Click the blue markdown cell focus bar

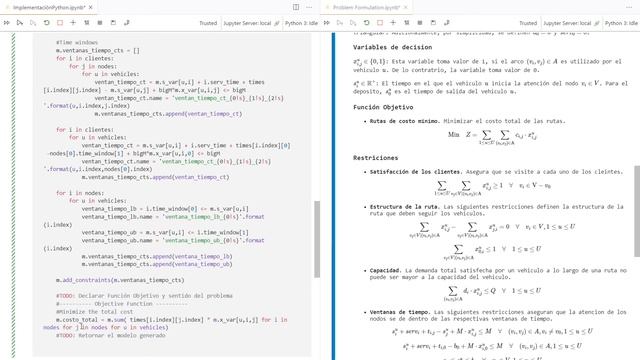point(333,196)
